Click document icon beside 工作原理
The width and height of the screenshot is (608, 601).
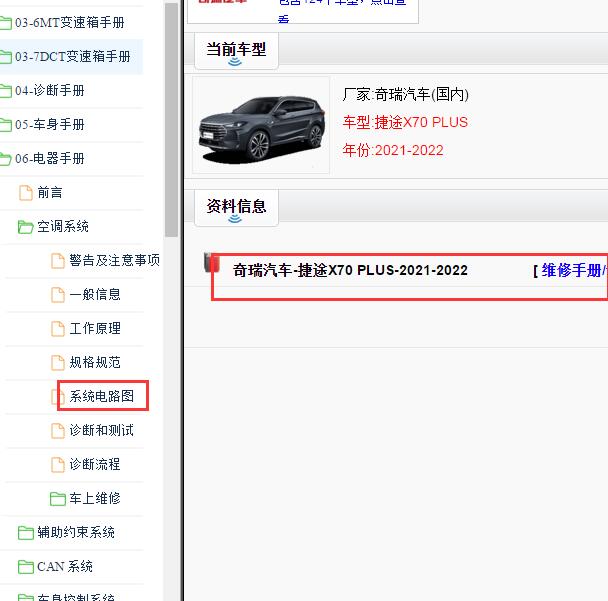[58, 329]
